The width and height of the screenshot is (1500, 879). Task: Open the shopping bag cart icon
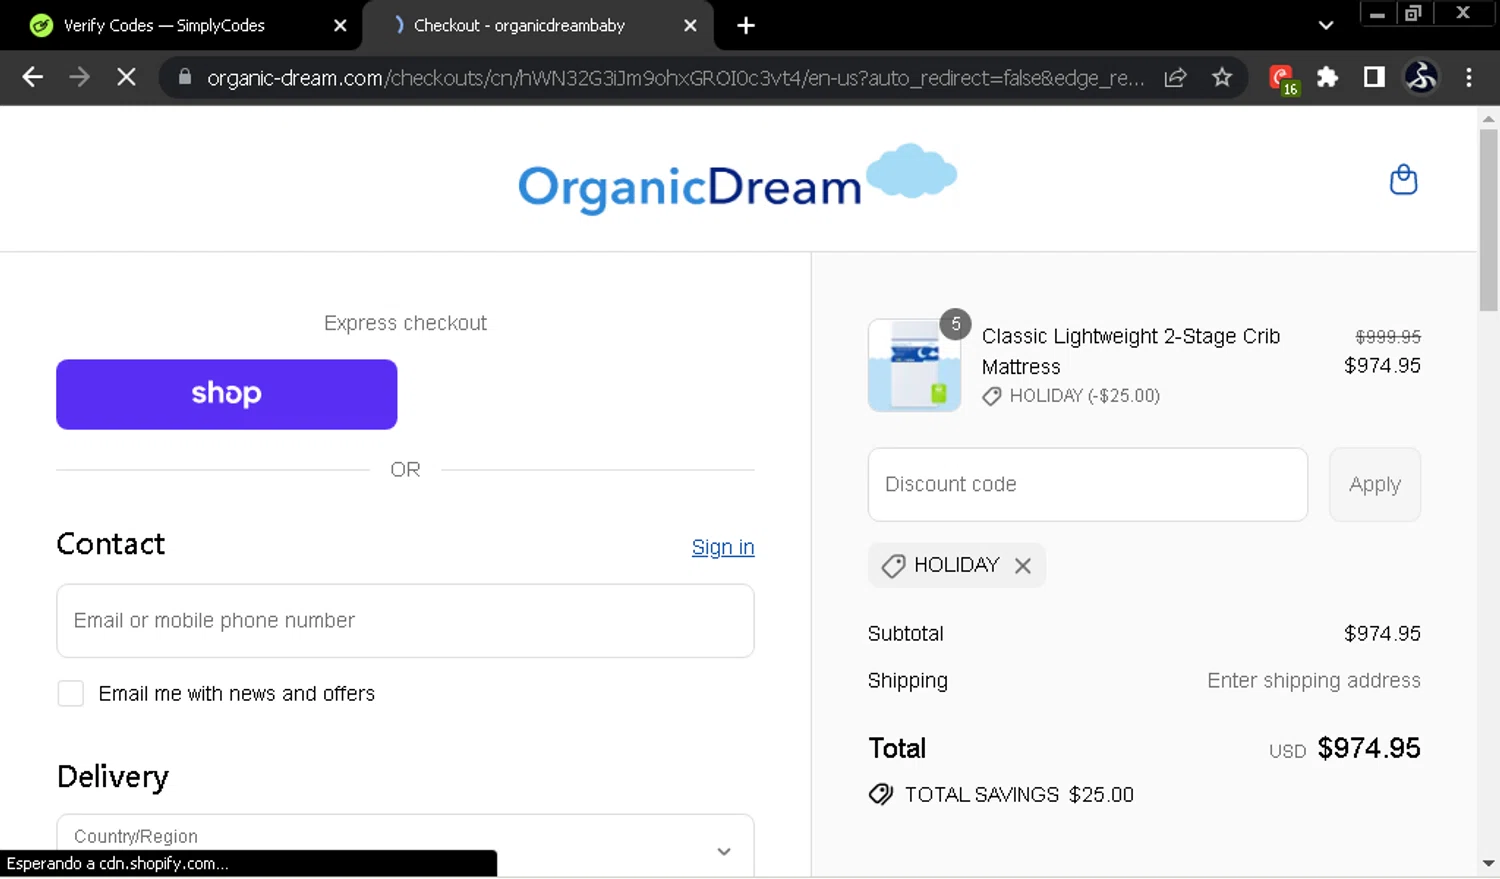pos(1403,180)
